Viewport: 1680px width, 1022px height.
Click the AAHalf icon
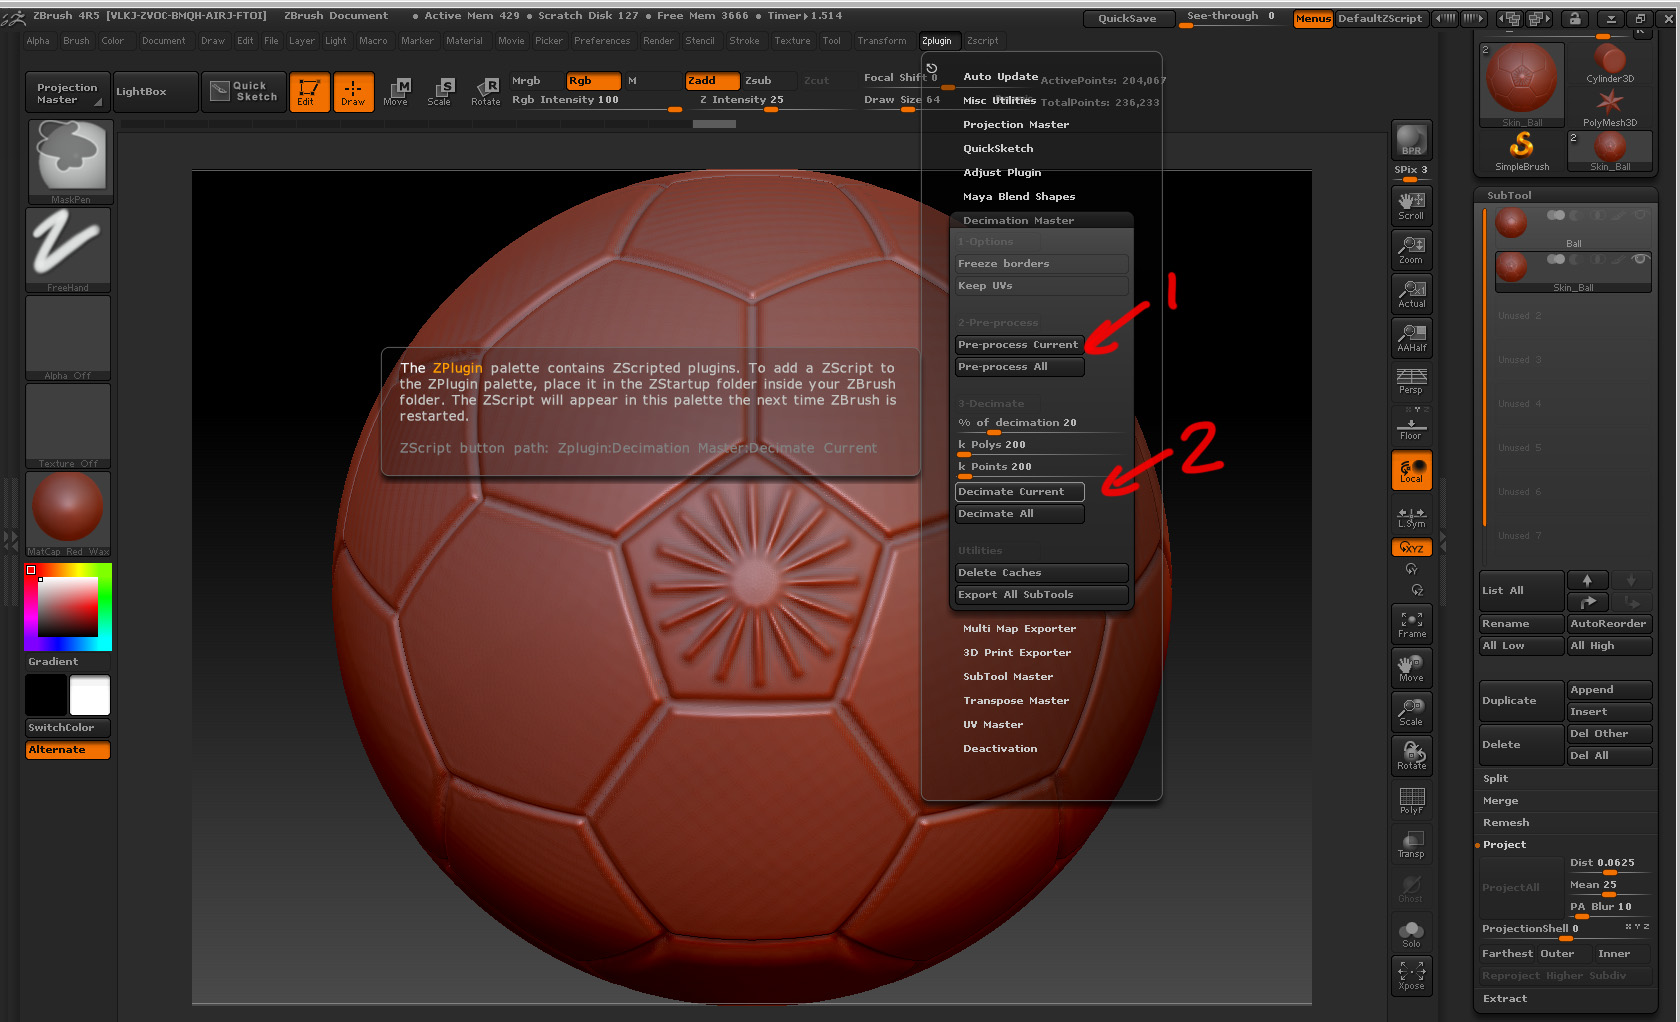click(x=1411, y=337)
